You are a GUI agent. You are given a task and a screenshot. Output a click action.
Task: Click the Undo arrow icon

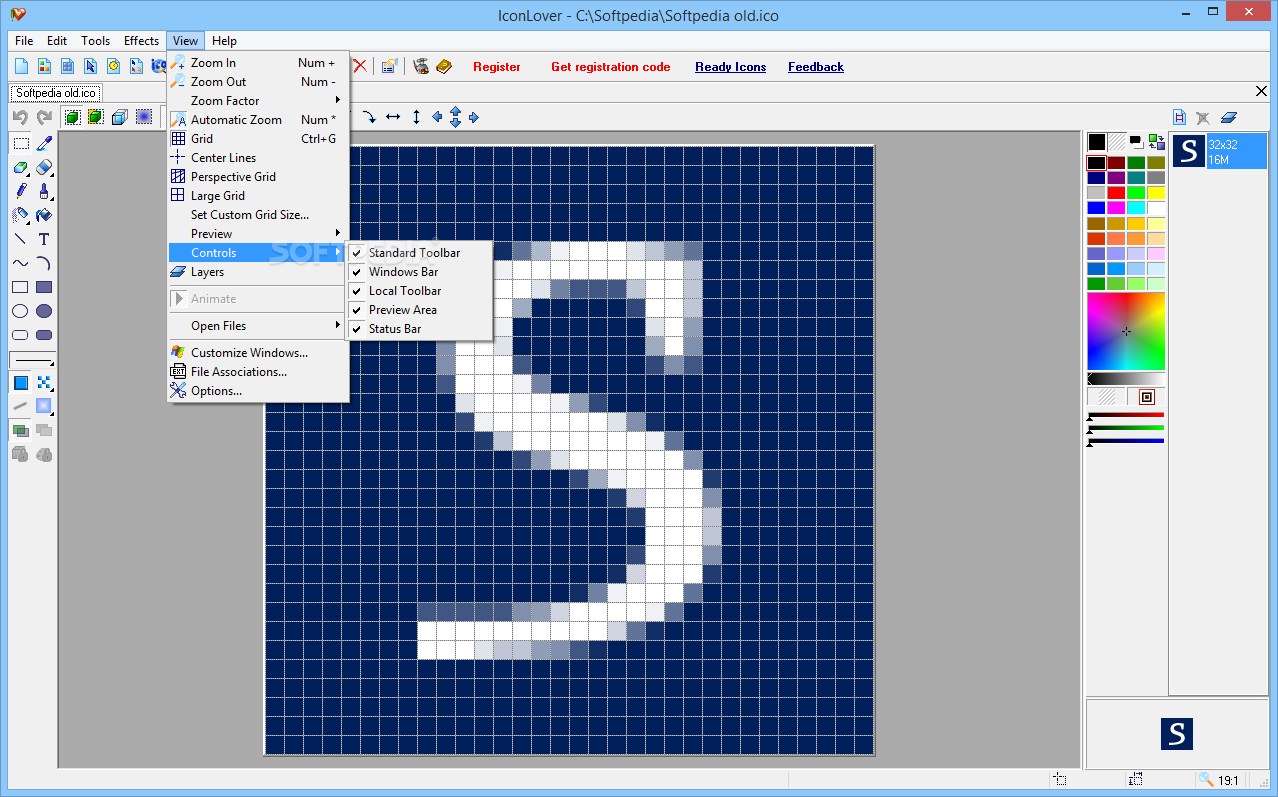20,117
